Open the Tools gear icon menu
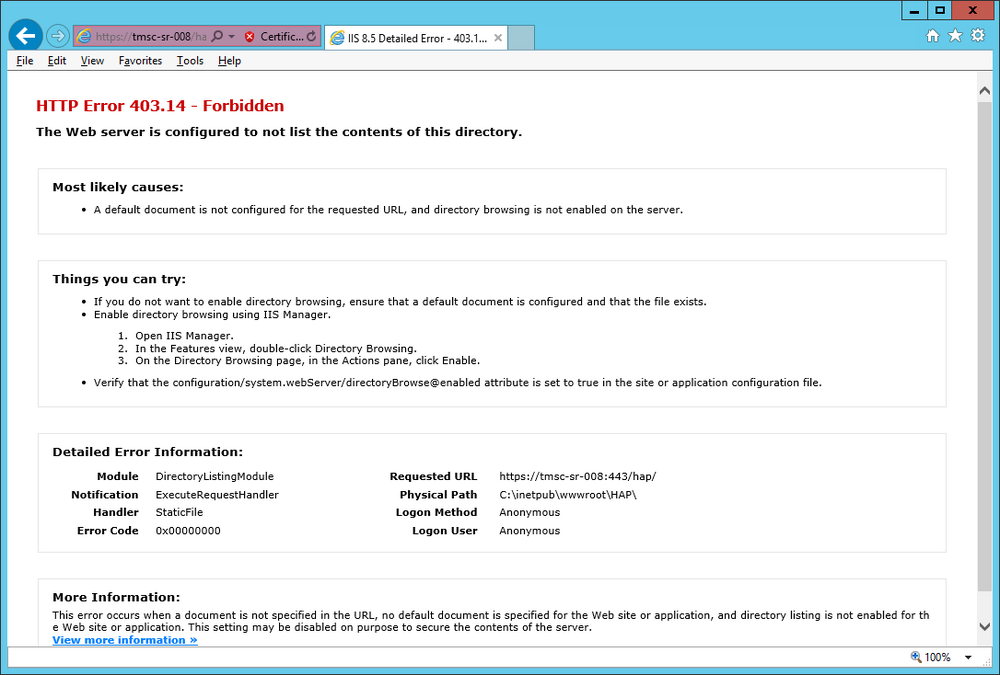The width and height of the screenshot is (1000, 675). click(977, 36)
